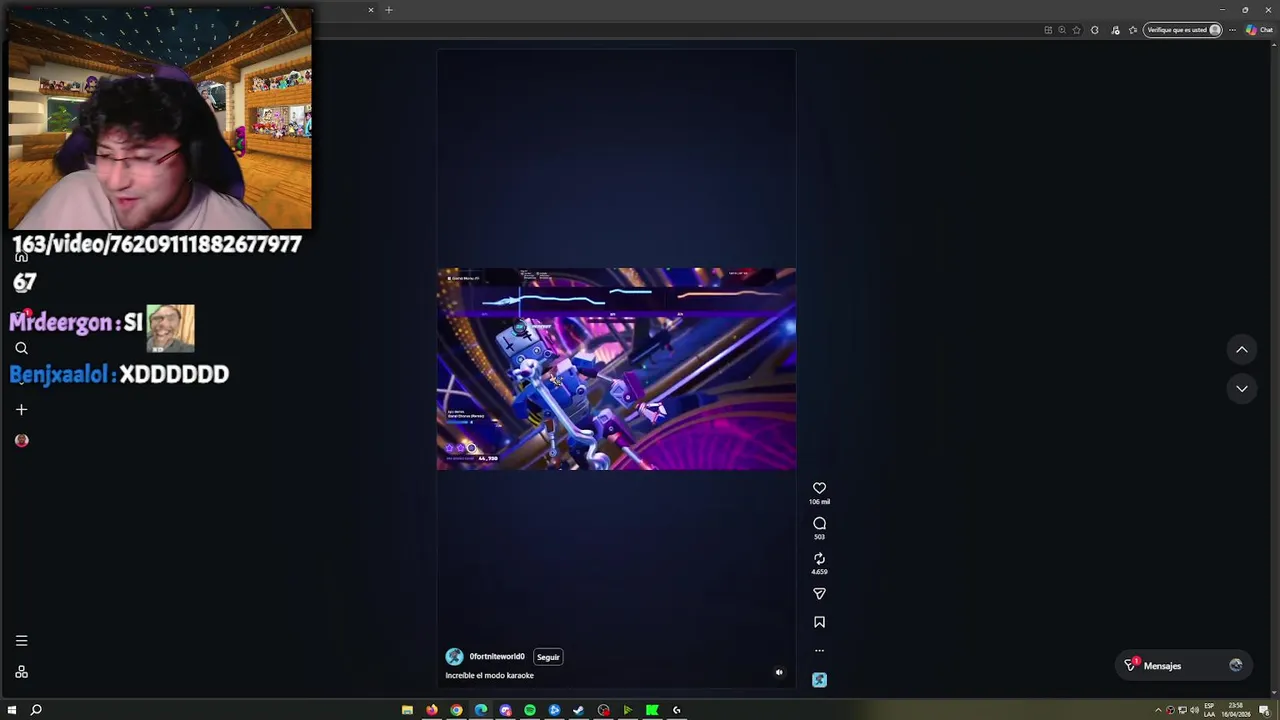Screen dimensions: 1280x720
Task: Open Steam from the taskbar
Action: coord(578,710)
